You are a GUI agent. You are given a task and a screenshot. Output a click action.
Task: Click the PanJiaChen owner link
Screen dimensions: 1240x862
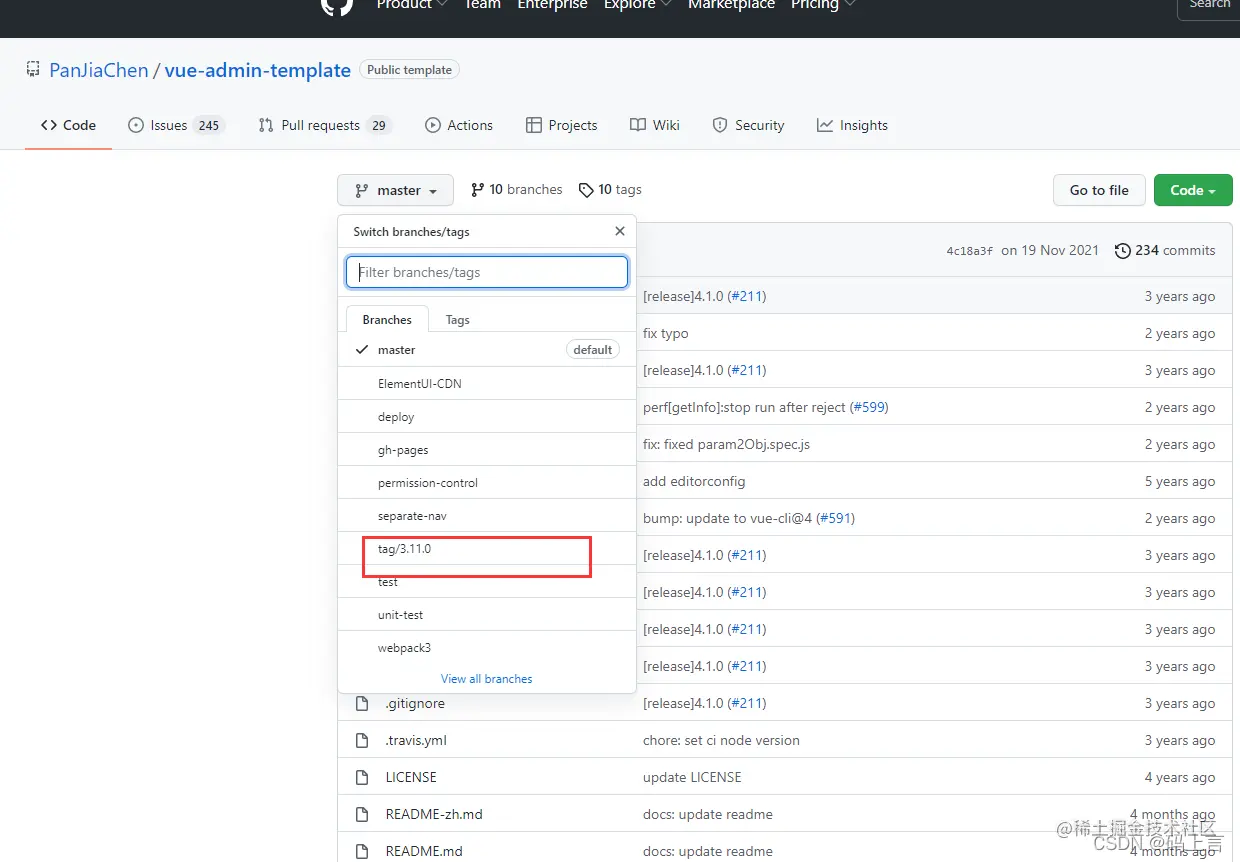click(x=99, y=70)
